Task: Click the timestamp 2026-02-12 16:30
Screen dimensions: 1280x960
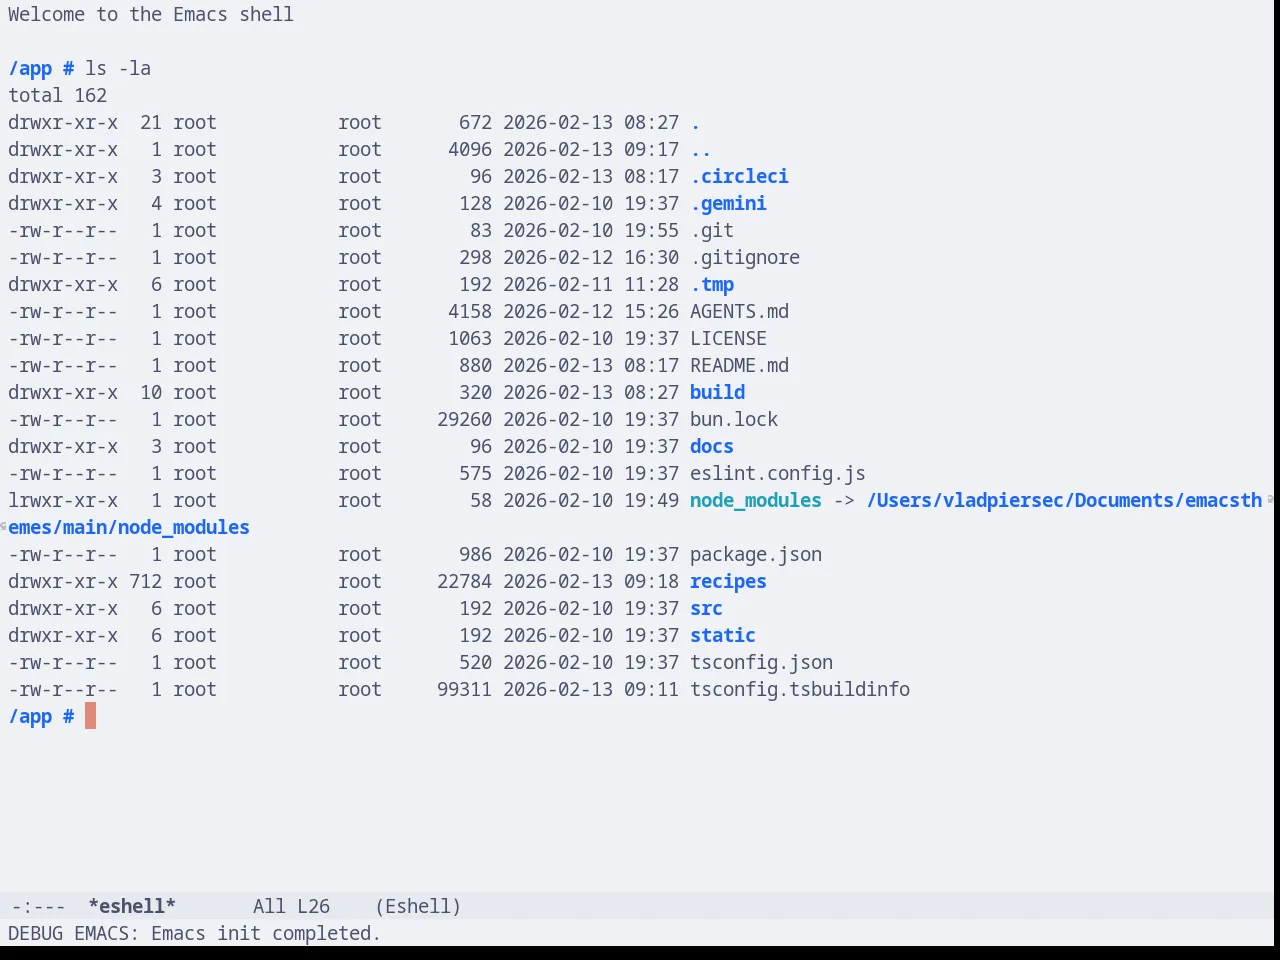Action: [x=591, y=257]
